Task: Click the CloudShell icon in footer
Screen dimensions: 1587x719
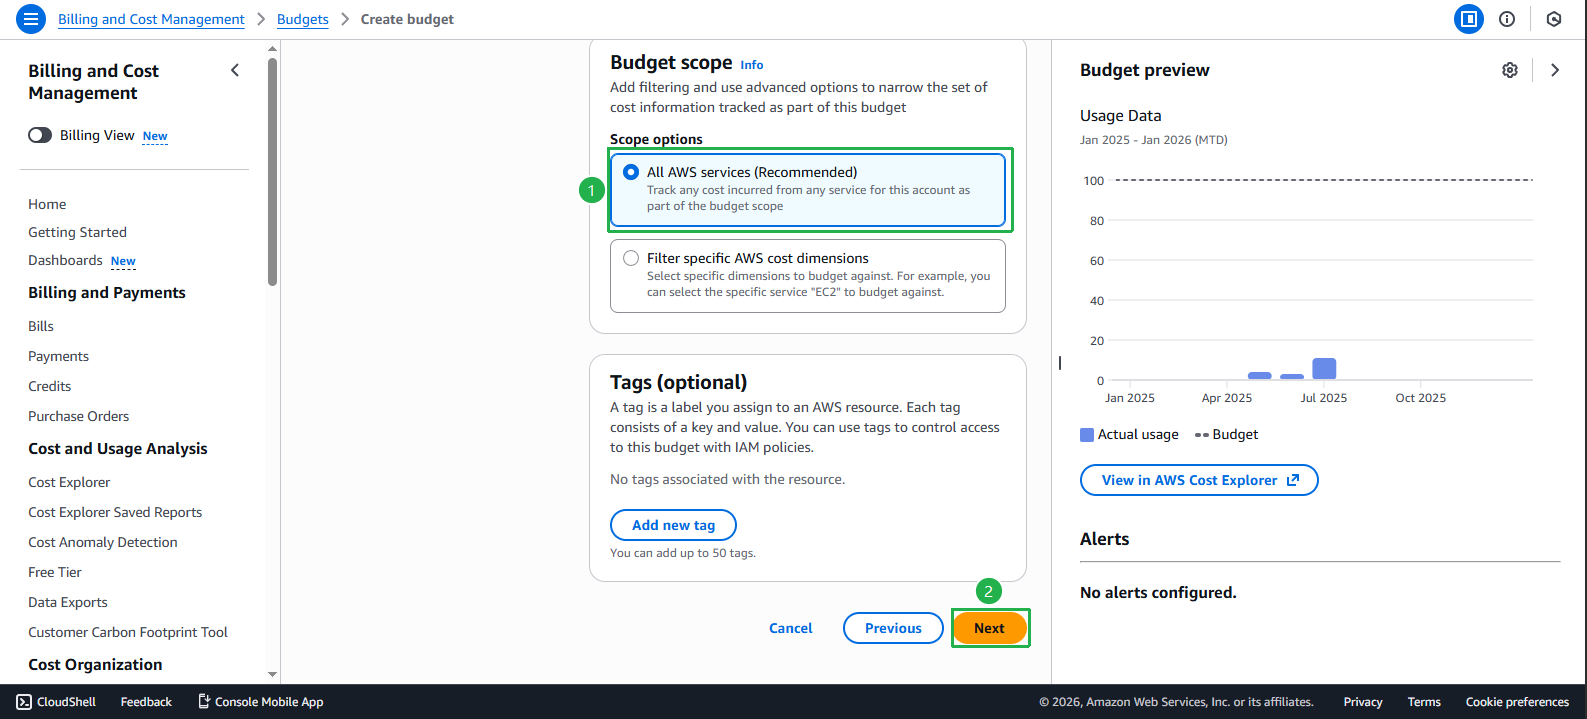Action: pos(25,702)
